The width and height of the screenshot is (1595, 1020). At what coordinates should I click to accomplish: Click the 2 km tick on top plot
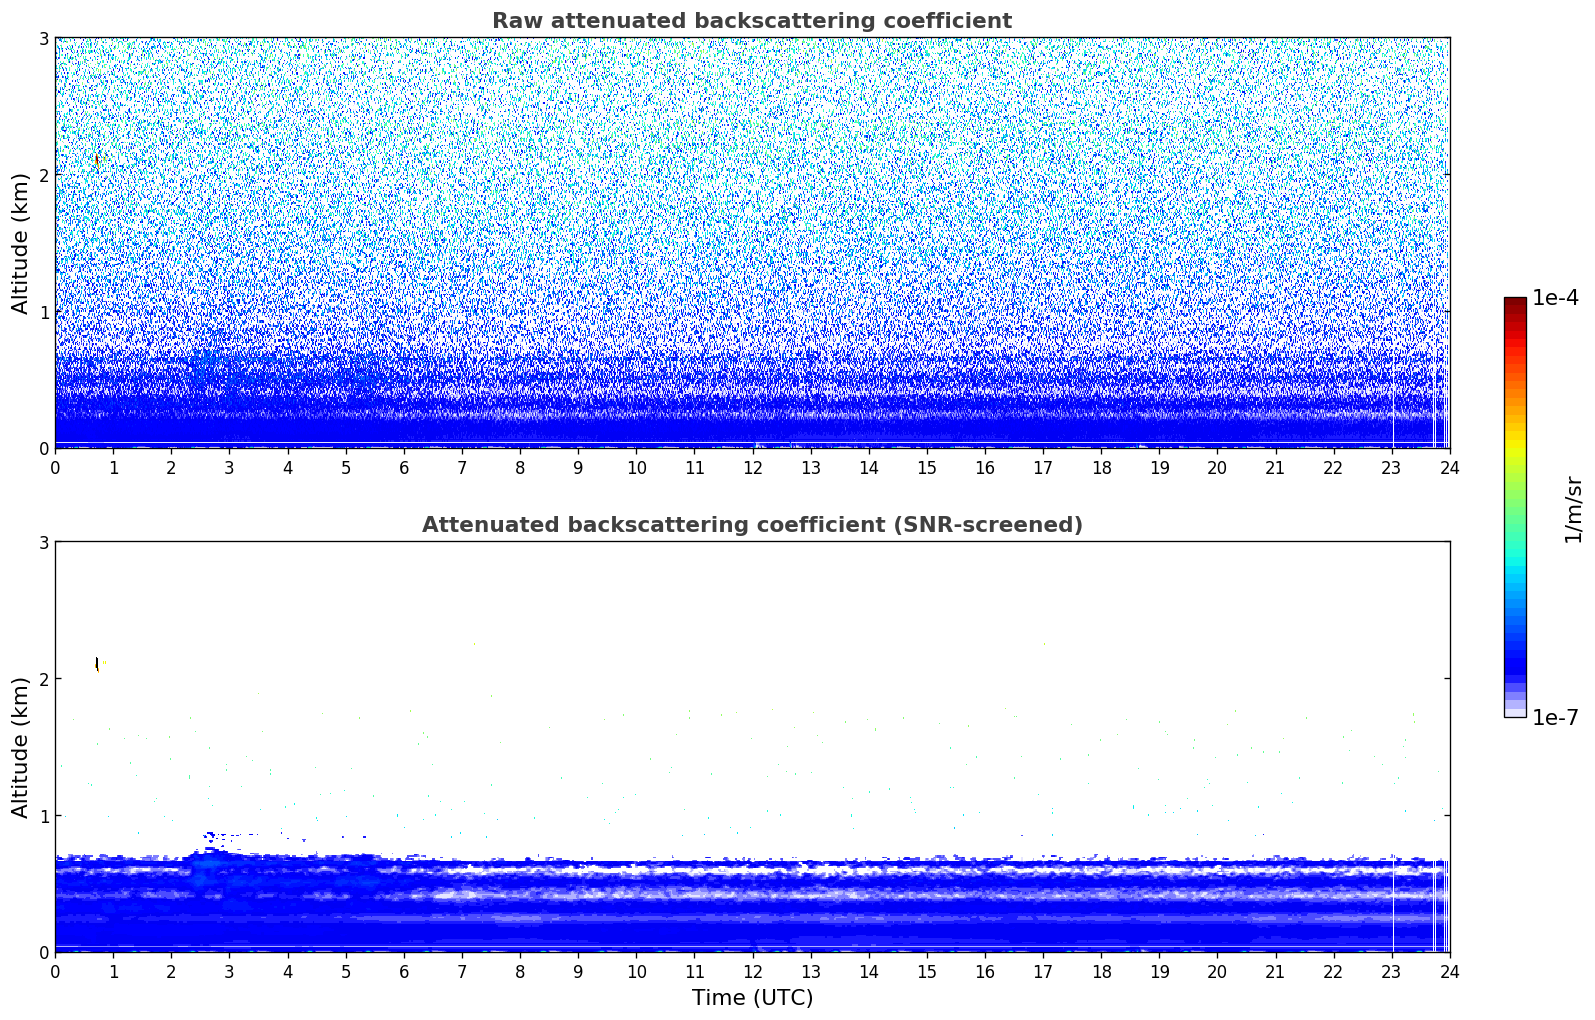[43, 175]
